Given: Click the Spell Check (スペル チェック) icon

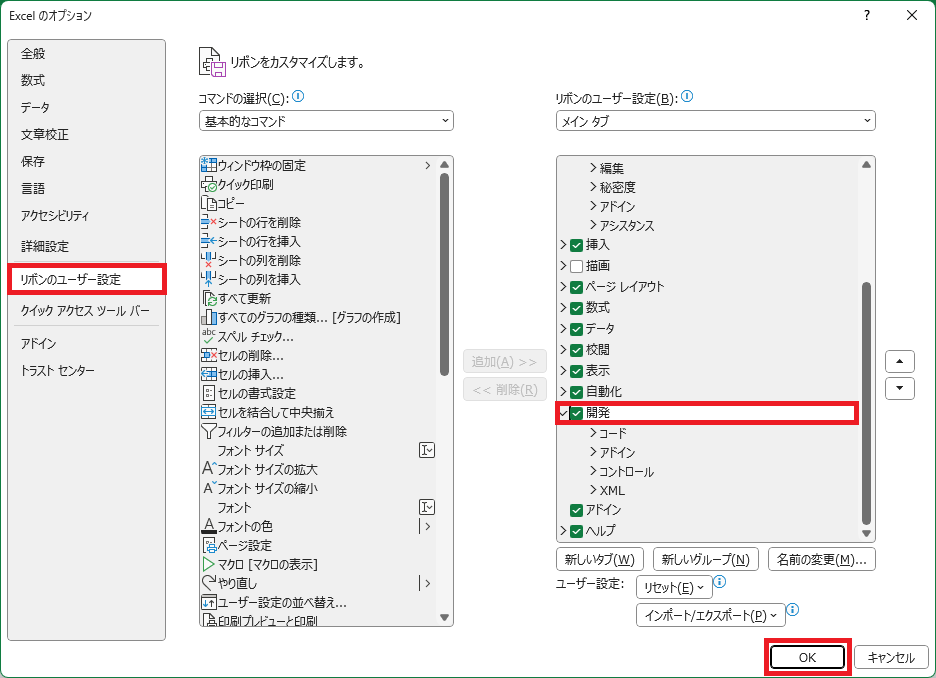Looking at the screenshot, I should click(x=209, y=337).
